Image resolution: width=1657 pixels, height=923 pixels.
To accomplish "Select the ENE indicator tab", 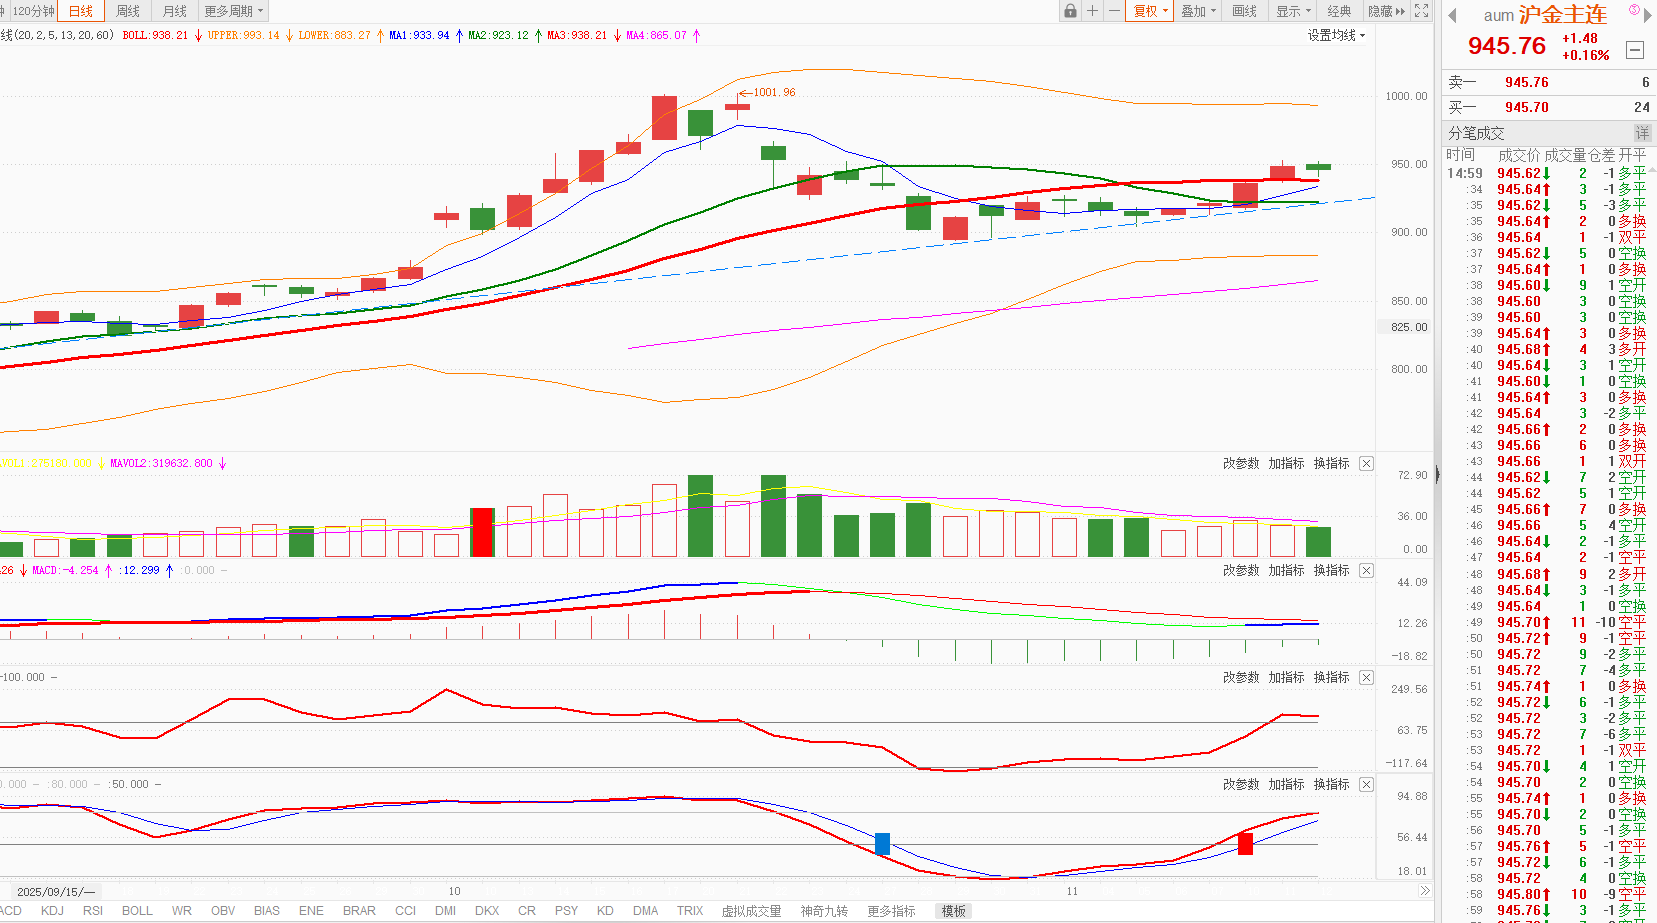I will pyautogui.click(x=311, y=911).
